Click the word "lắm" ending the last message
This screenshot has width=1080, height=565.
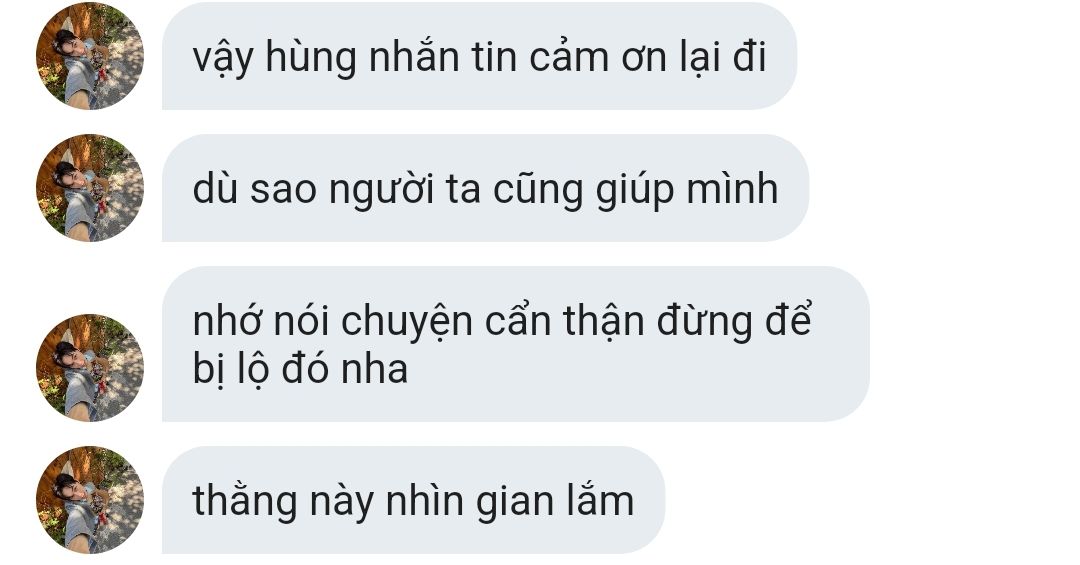tap(601, 500)
